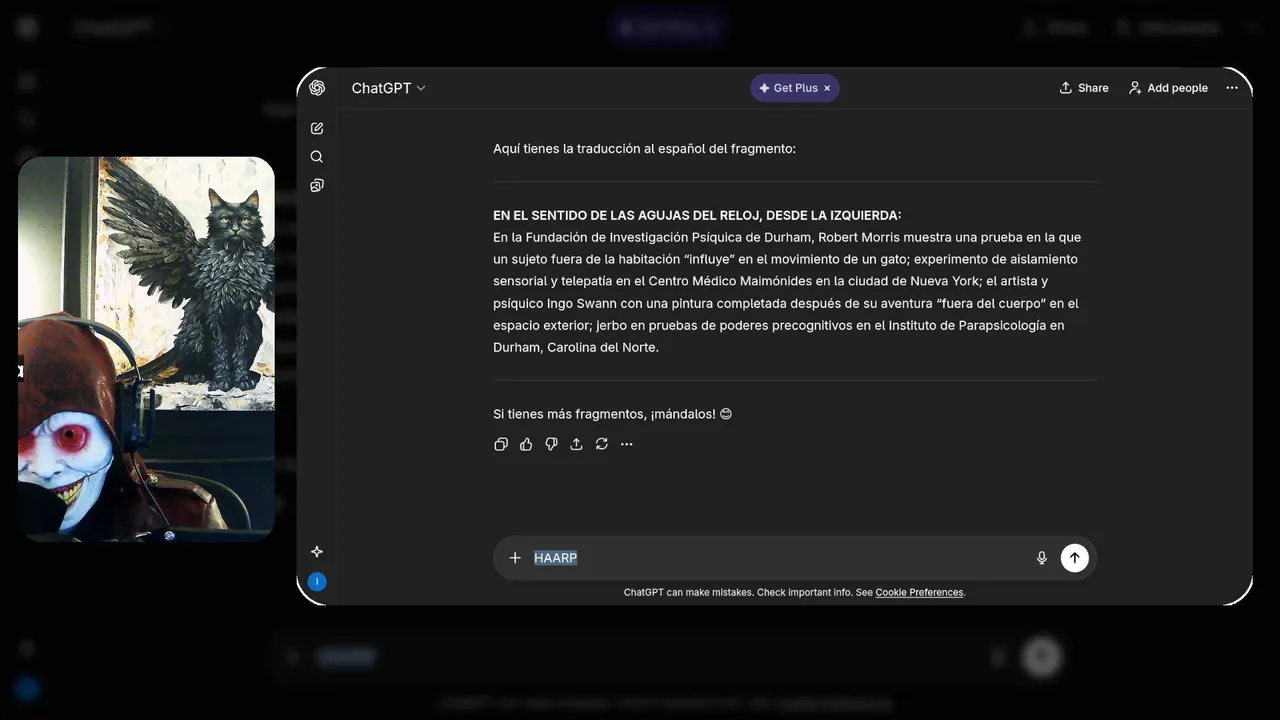Open the ChatGPT model selector dropdown
The width and height of the screenshot is (1280, 720).
pos(389,88)
